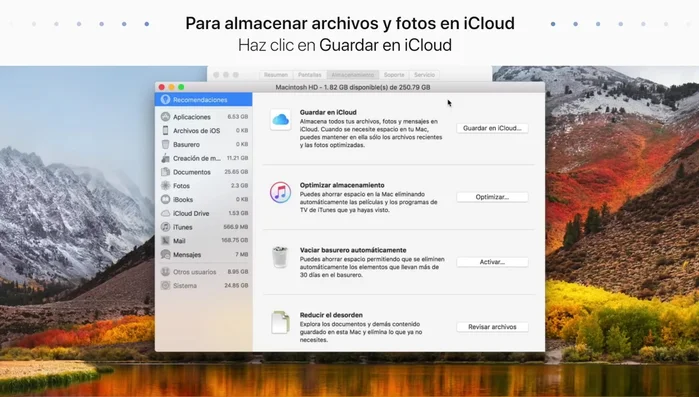The image size is (699, 397).
Task: Click the Optimizar... button
Action: [x=492, y=197]
